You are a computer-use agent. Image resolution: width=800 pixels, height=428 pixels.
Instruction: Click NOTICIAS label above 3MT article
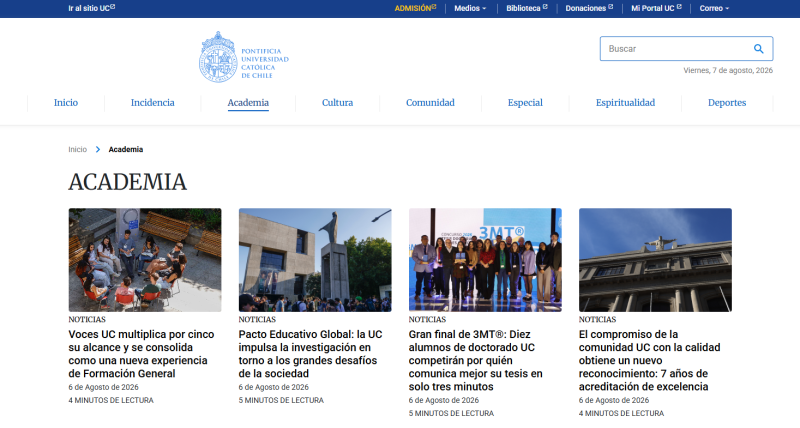(x=427, y=319)
